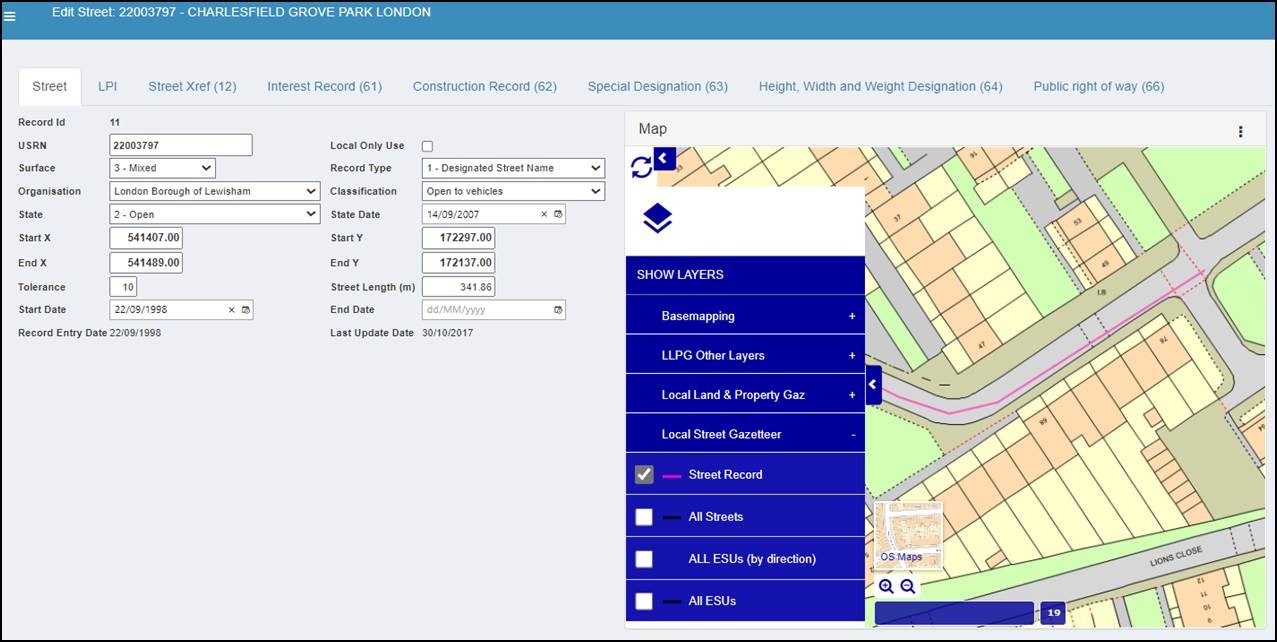Zoom out on the map
This screenshot has width=1277, height=642.
[907, 587]
